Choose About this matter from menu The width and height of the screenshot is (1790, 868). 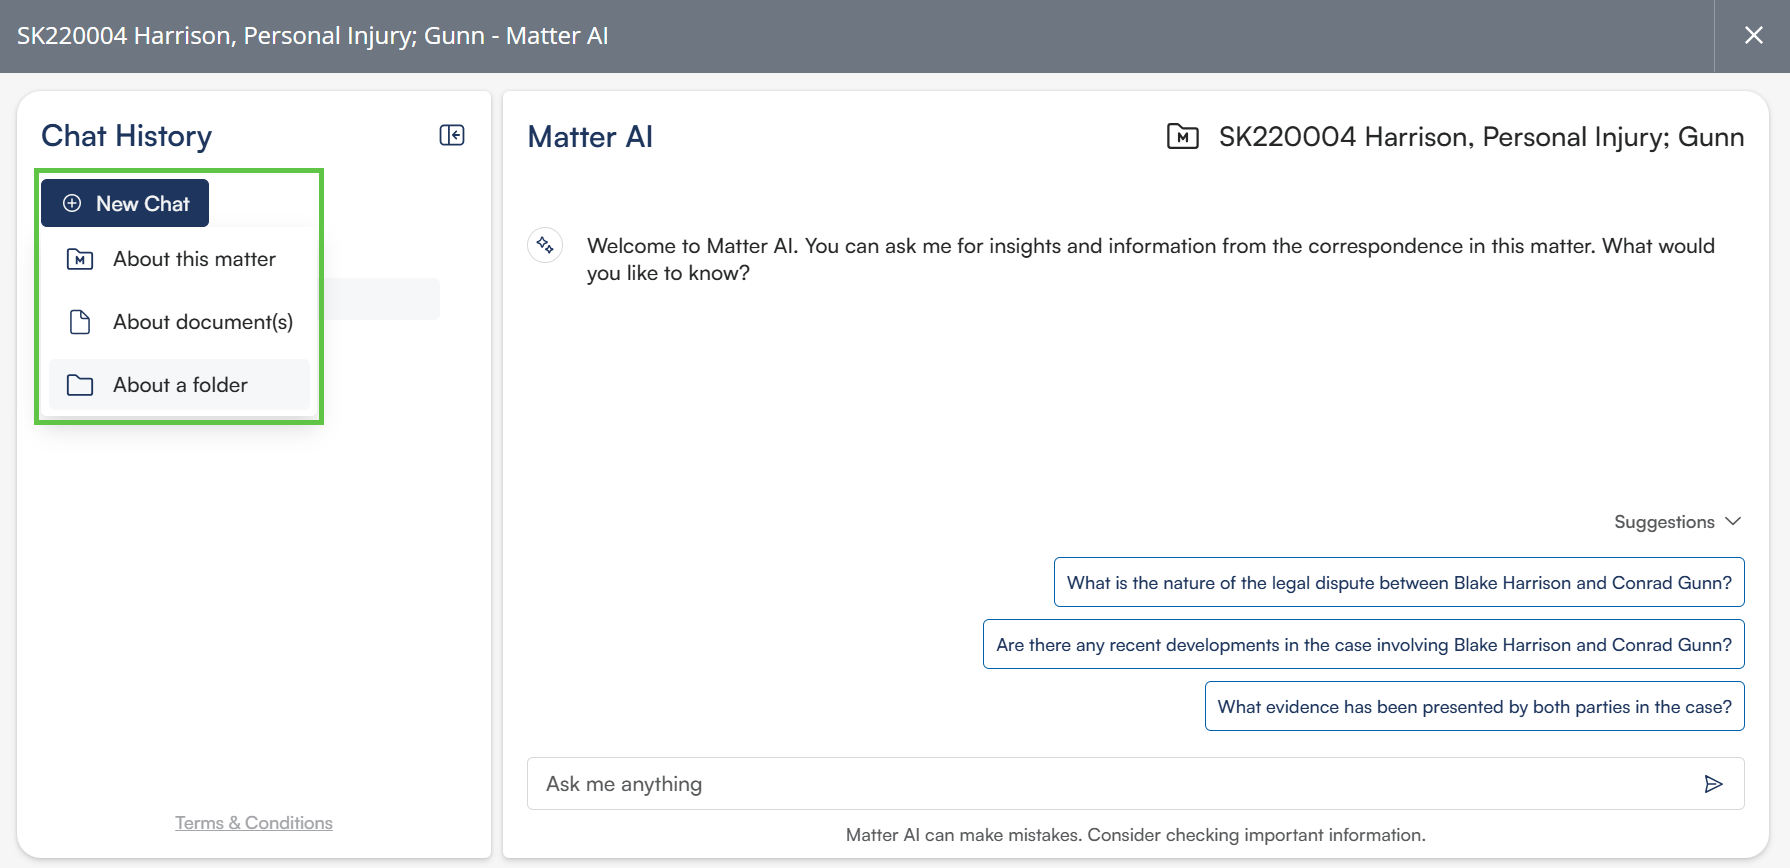194,259
